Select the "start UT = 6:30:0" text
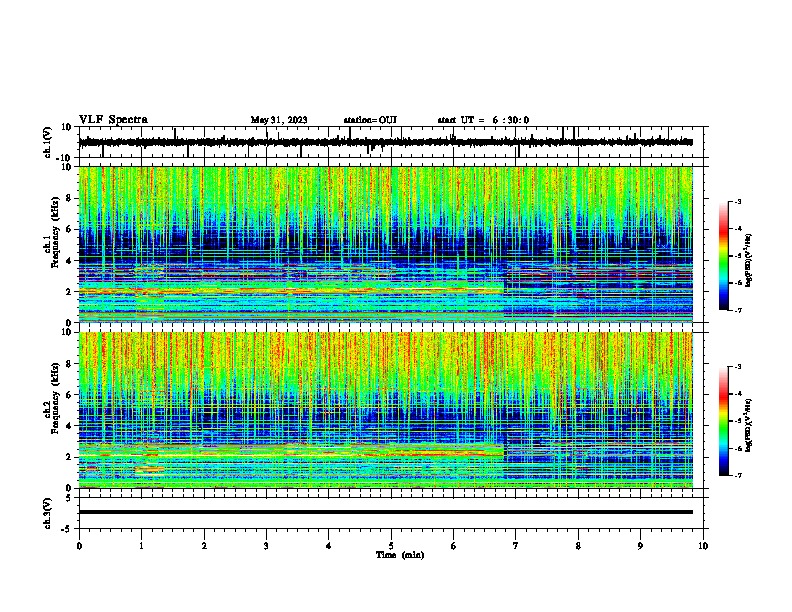Image resolution: width=792 pixels, height=612 pixels. point(483,120)
